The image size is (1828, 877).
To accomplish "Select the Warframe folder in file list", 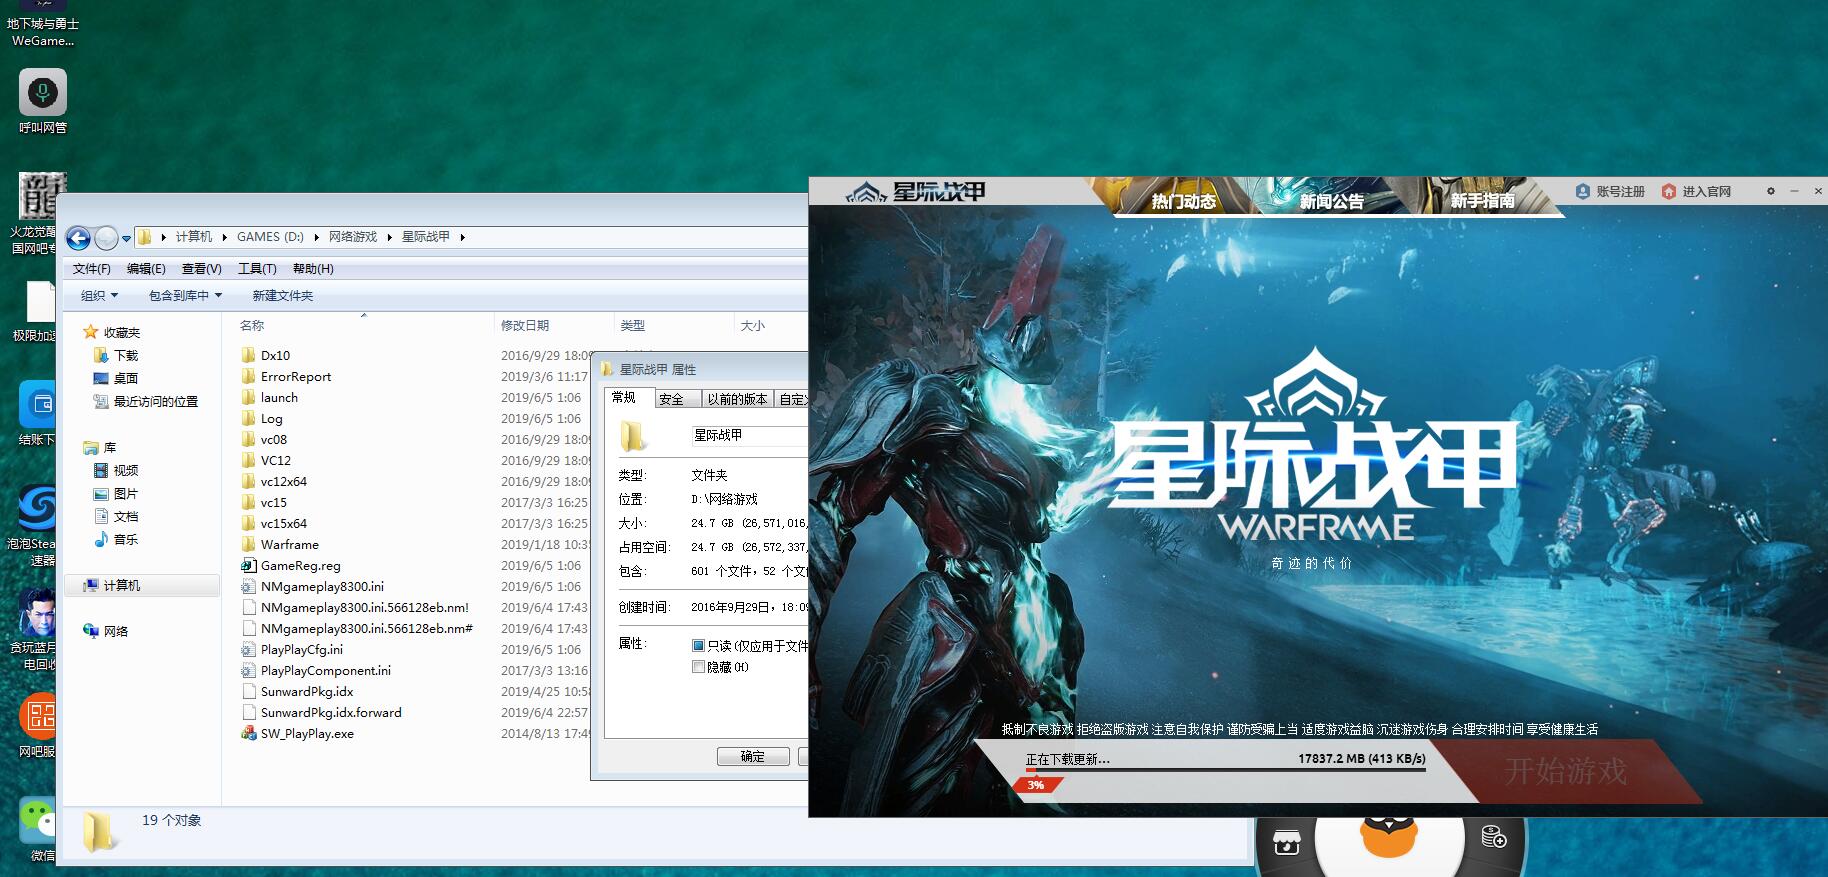I will (x=290, y=544).
